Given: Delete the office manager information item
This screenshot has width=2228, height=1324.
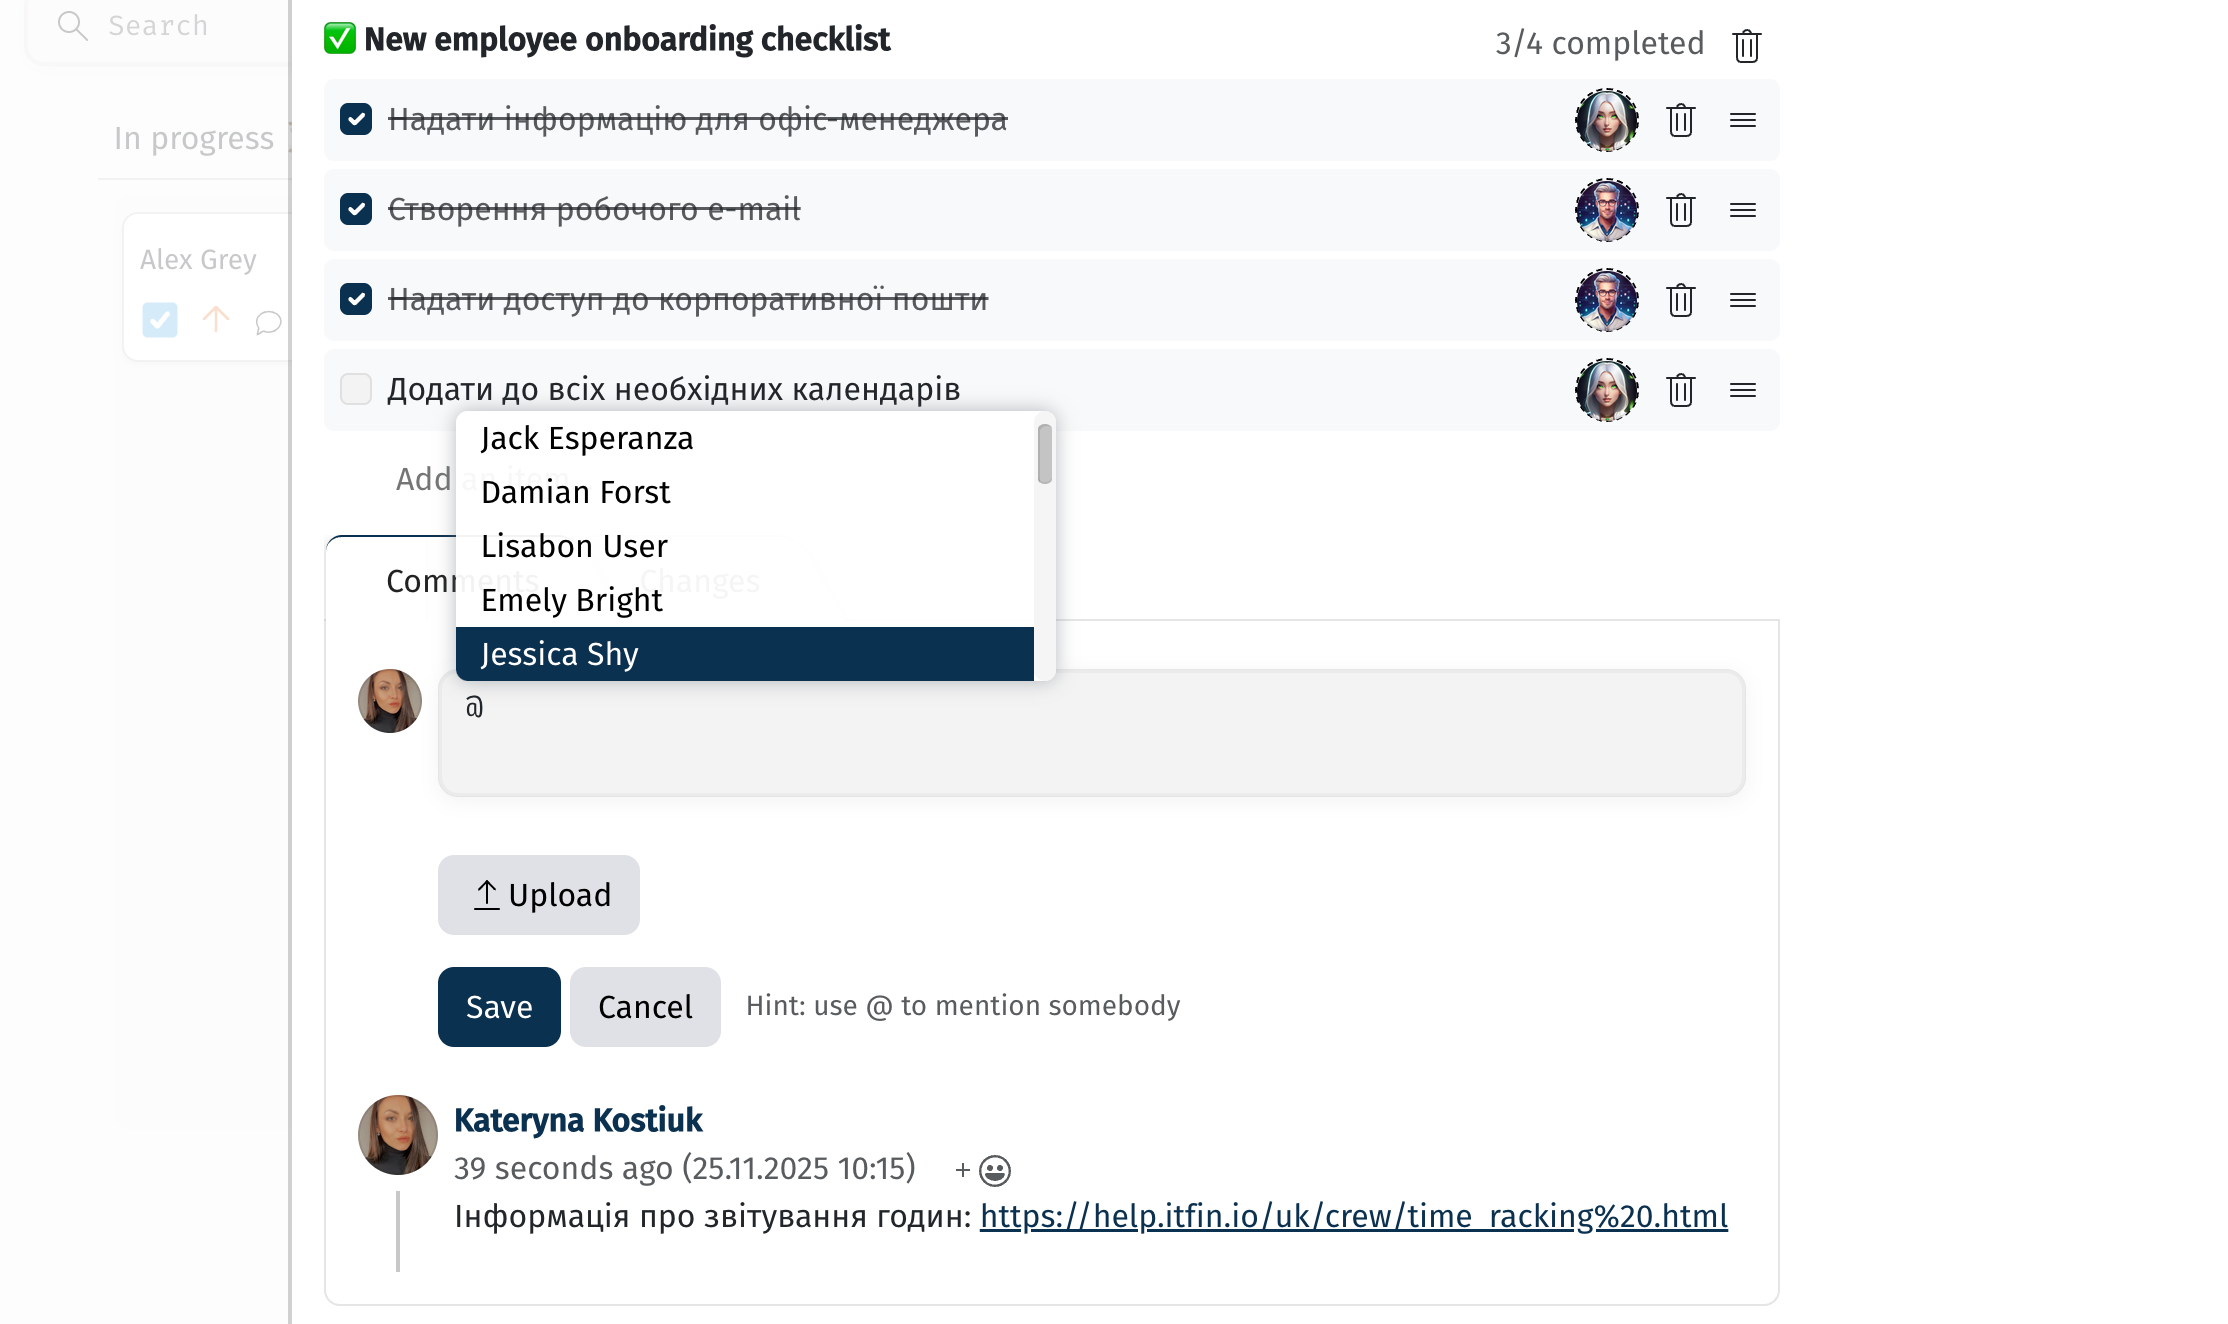Looking at the screenshot, I should [1680, 120].
